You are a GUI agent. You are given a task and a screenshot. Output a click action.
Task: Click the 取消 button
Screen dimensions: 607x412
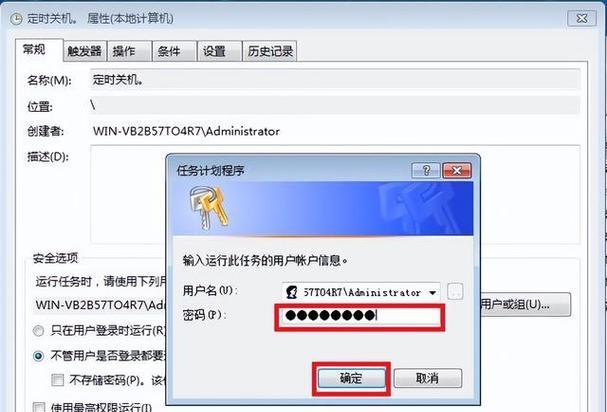(x=427, y=378)
